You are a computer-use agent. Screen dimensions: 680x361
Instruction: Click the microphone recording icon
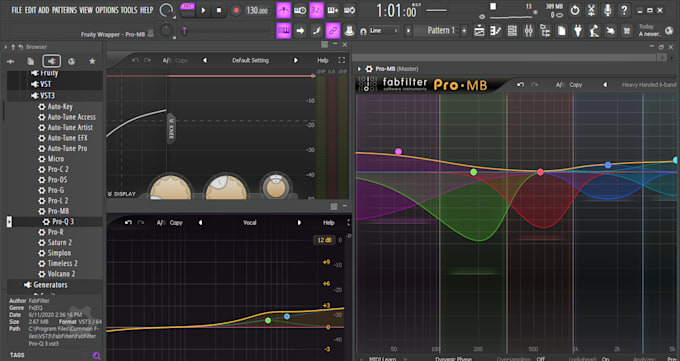coord(608,10)
